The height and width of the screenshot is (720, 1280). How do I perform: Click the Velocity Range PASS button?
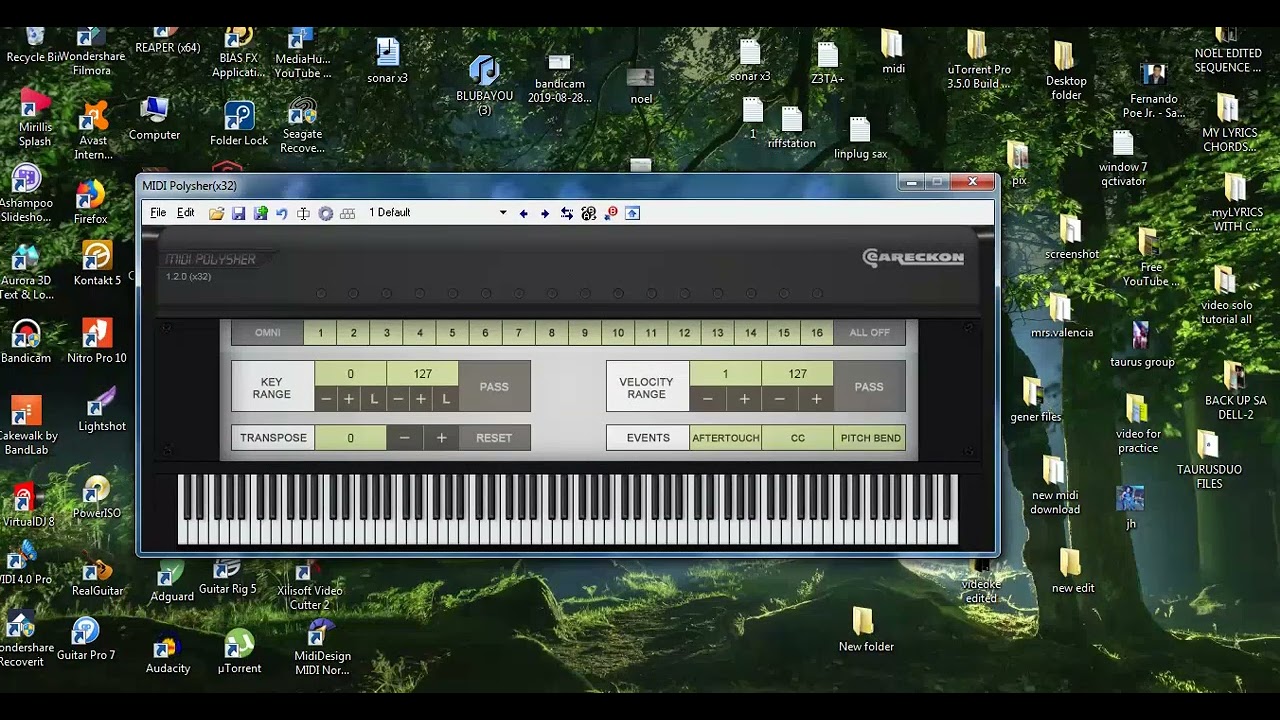[869, 387]
